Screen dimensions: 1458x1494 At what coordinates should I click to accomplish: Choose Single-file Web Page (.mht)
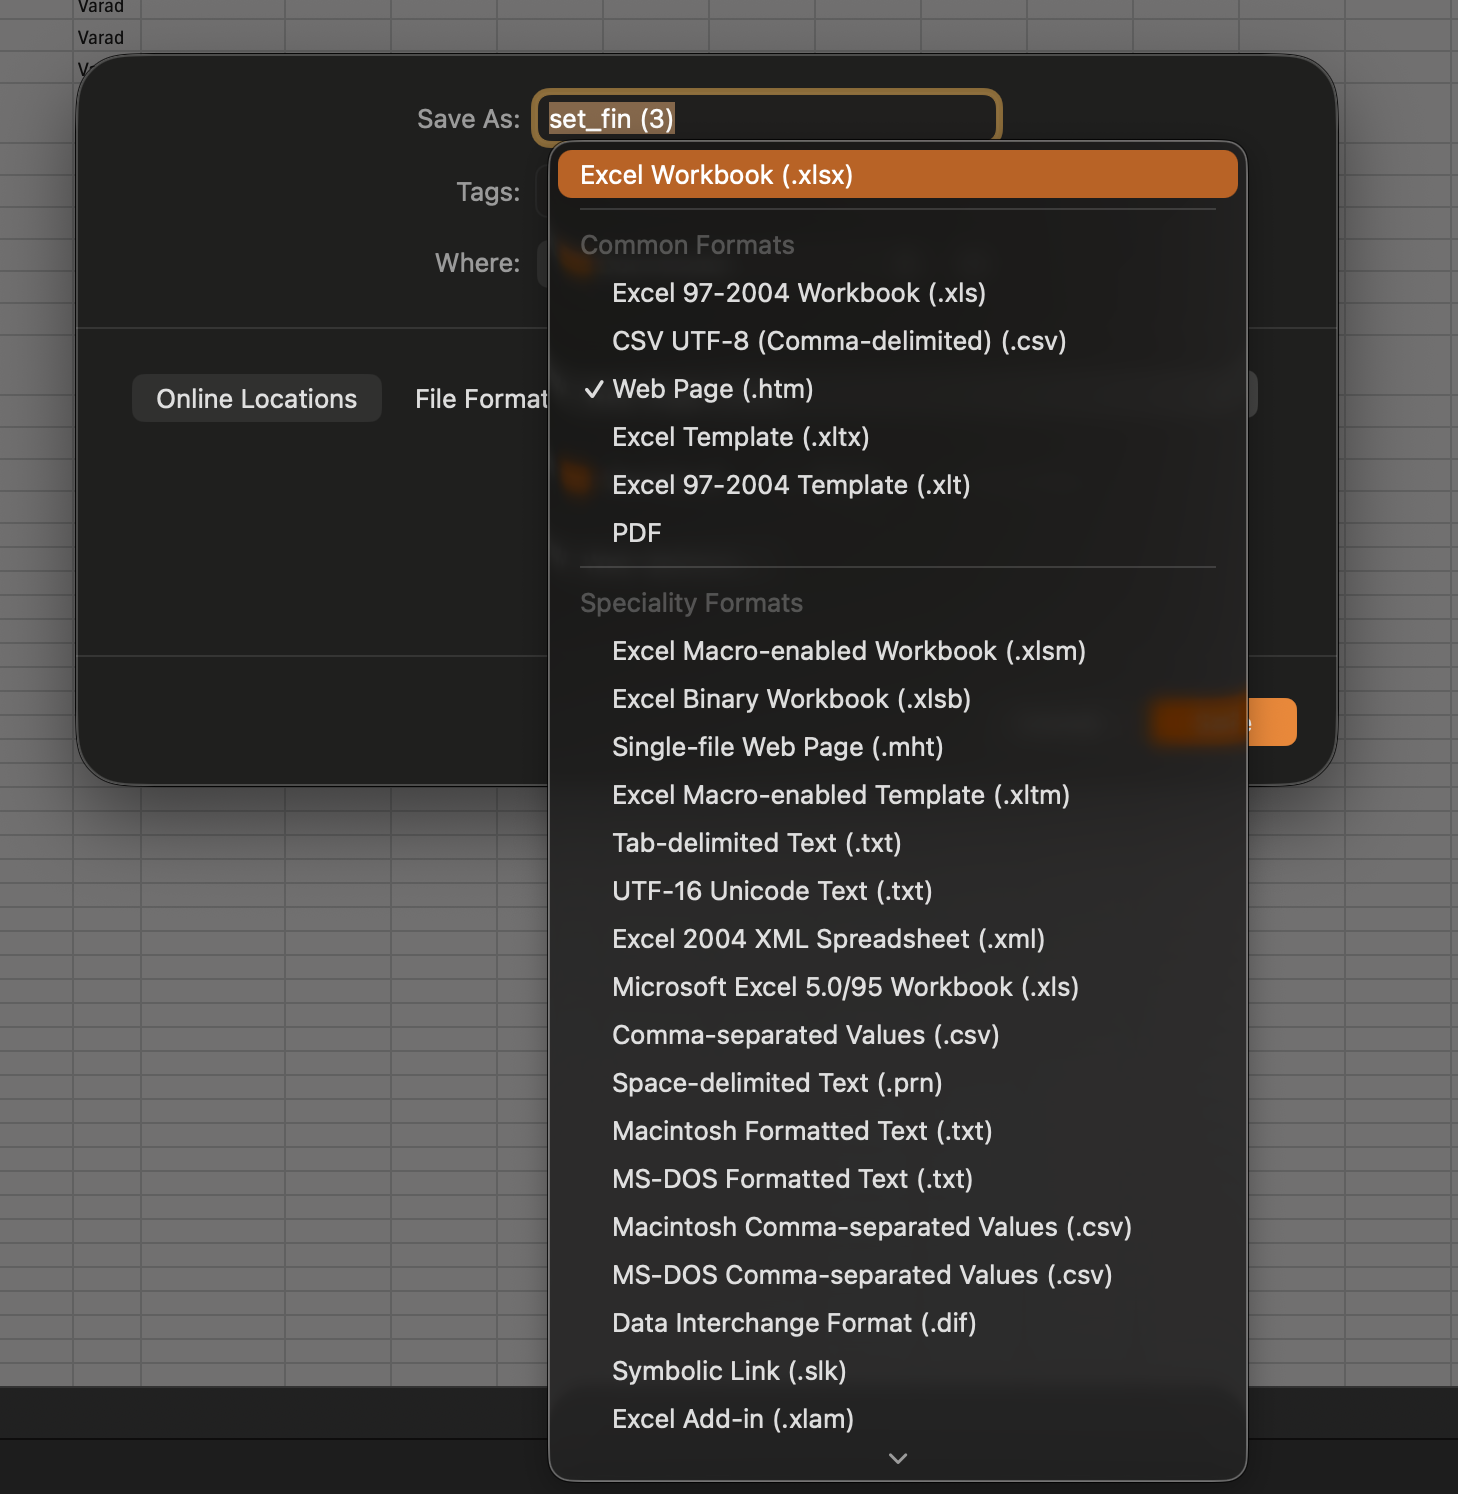[777, 747]
